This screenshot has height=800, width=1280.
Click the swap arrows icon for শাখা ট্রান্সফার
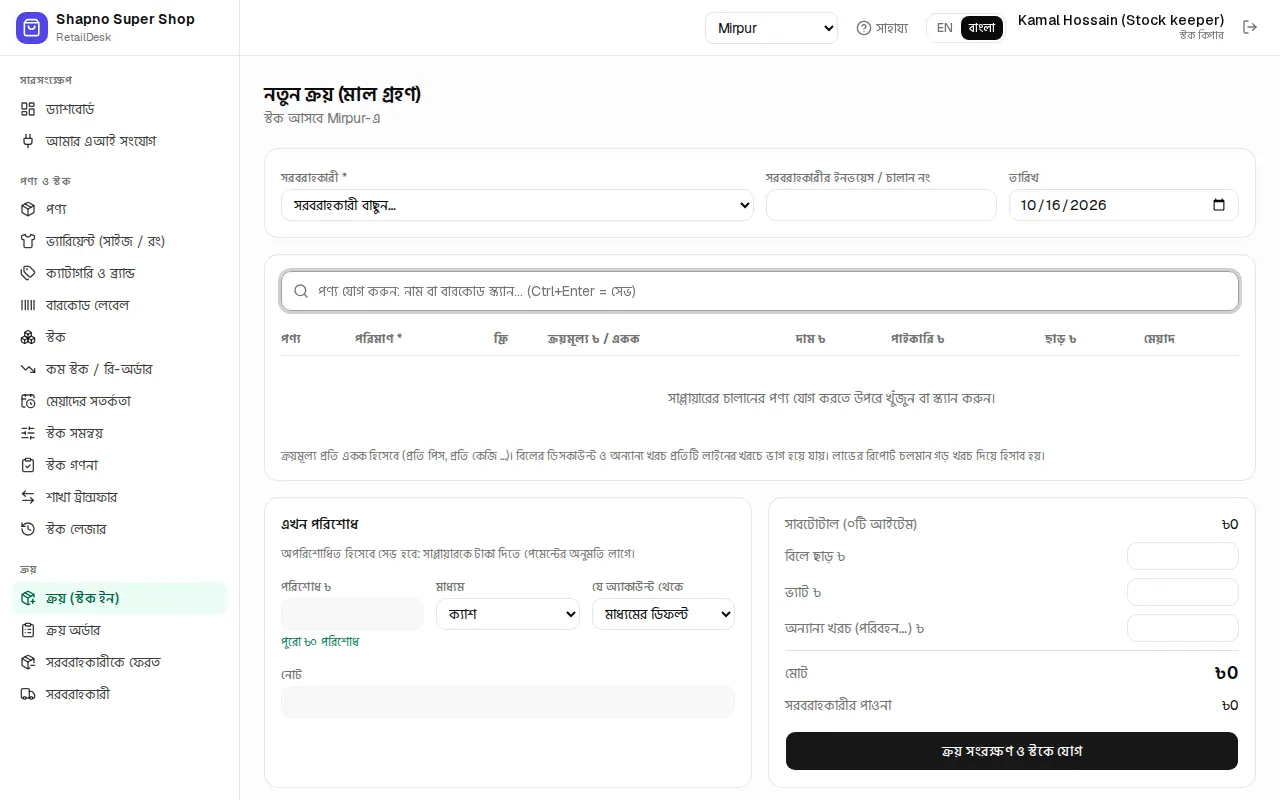click(x=28, y=497)
